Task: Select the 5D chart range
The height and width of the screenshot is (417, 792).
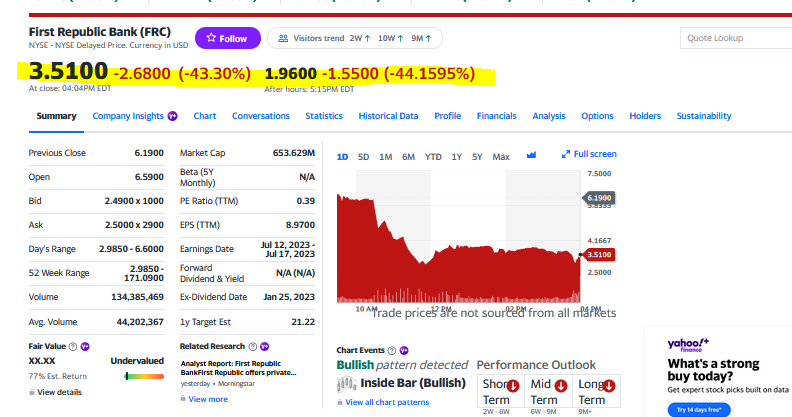Action: [x=363, y=157]
